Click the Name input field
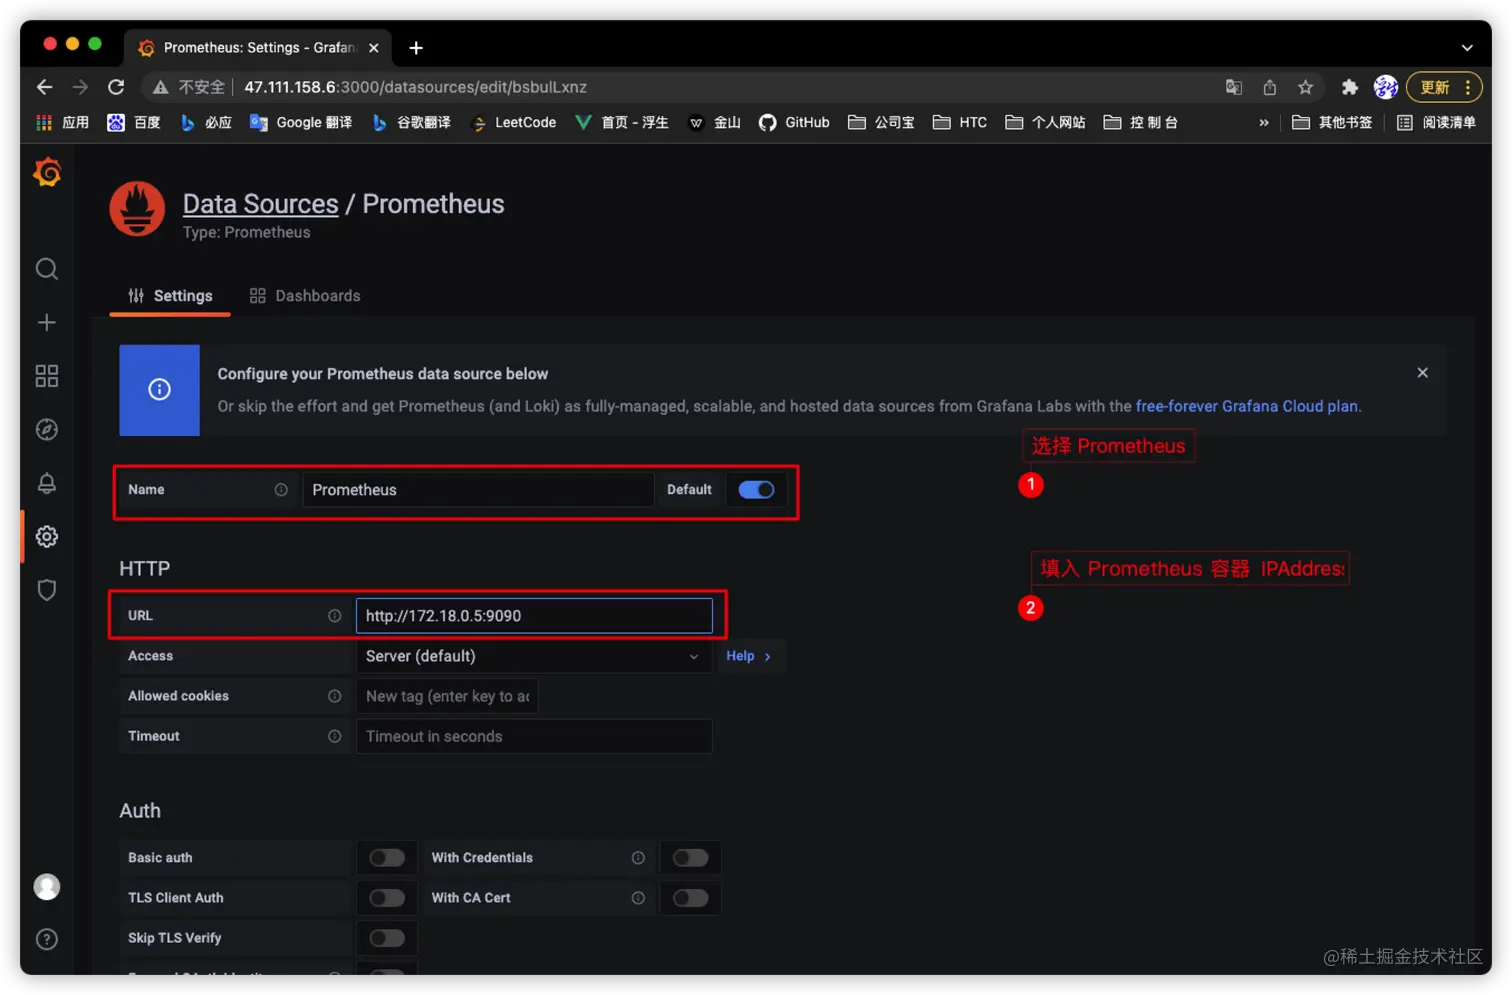The image size is (1512, 995). [478, 490]
